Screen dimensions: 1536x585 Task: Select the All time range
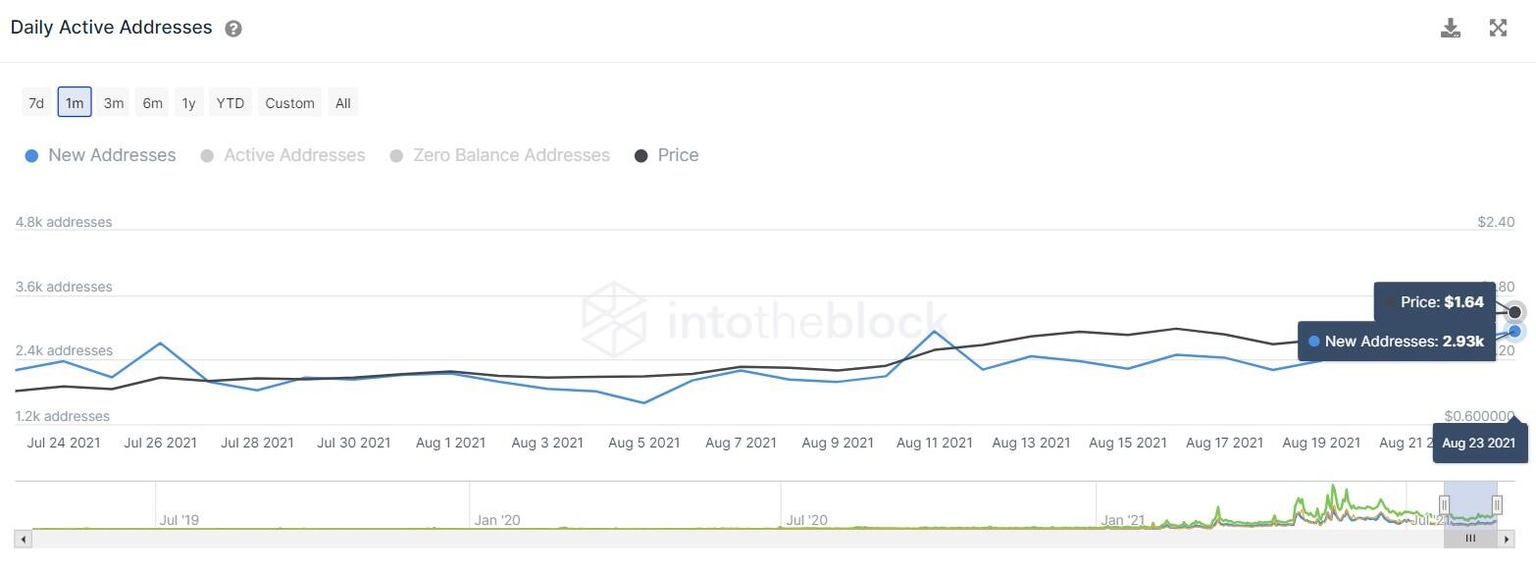tap(343, 102)
